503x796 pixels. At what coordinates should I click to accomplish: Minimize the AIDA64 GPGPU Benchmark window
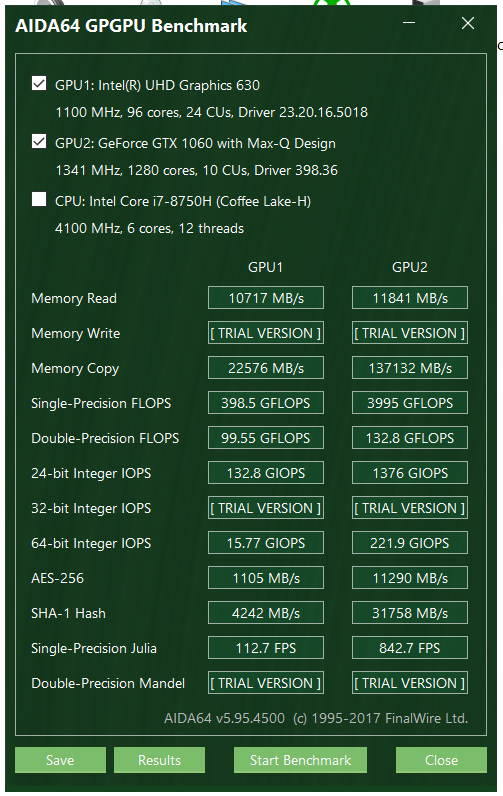click(x=409, y=23)
